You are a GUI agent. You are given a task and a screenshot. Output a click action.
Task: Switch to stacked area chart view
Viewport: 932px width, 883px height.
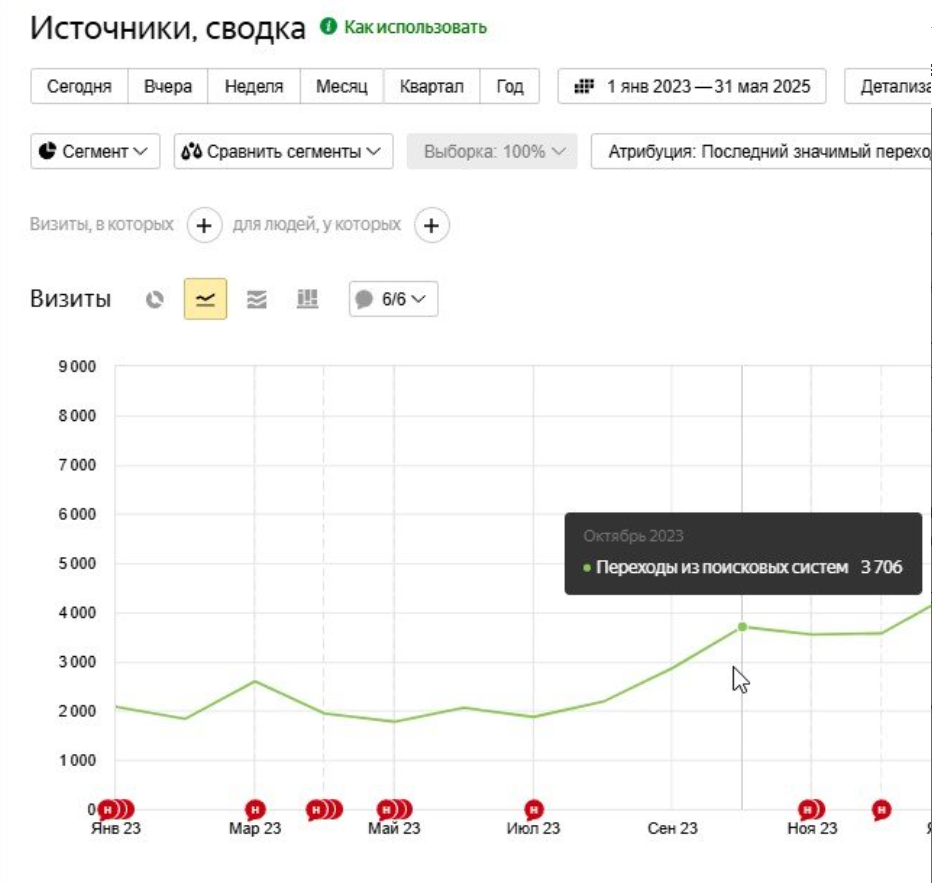(256, 299)
